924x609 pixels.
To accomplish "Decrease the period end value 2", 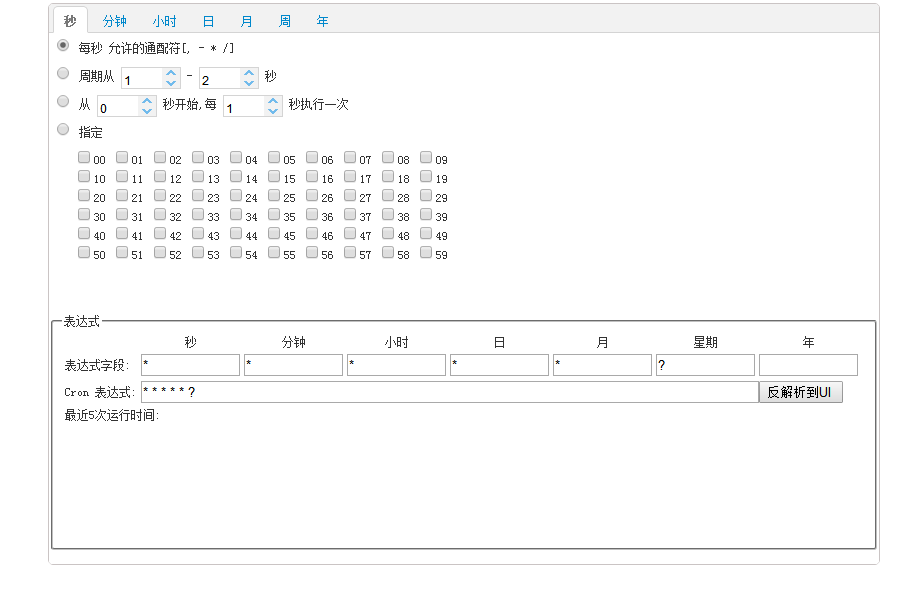I will click(x=249, y=83).
